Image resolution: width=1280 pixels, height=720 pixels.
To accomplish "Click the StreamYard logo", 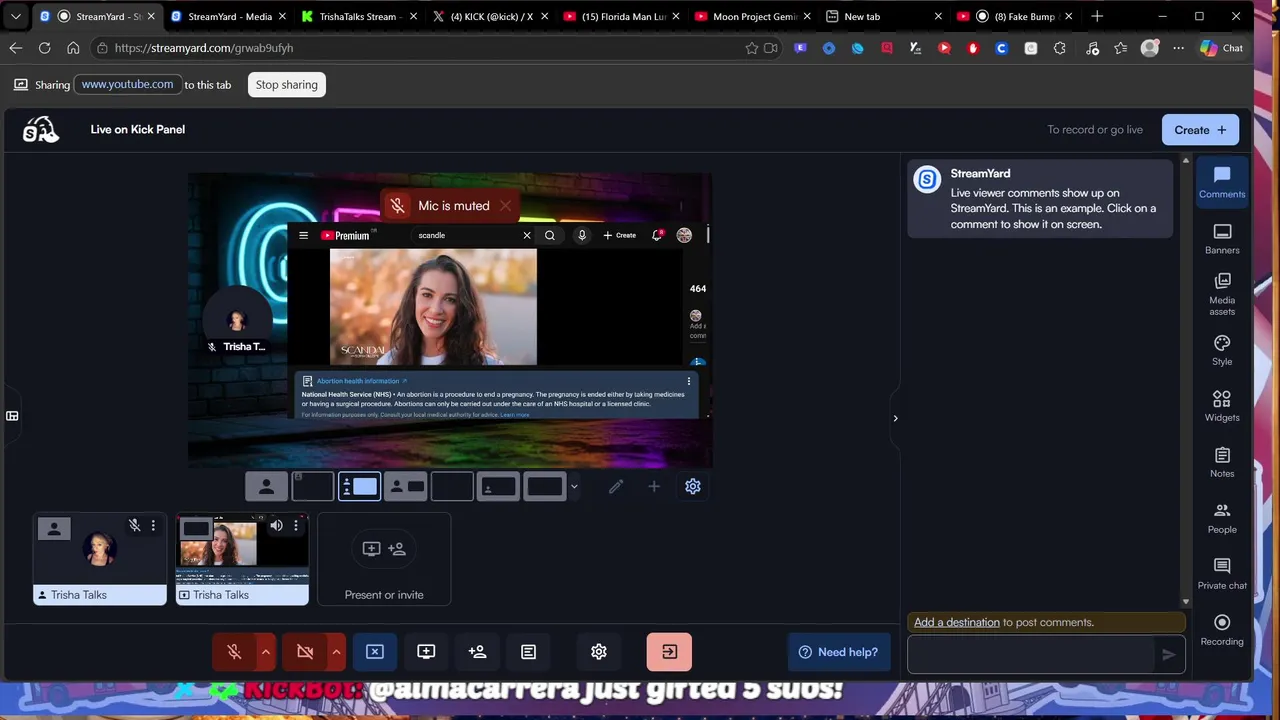I will click(x=41, y=130).
